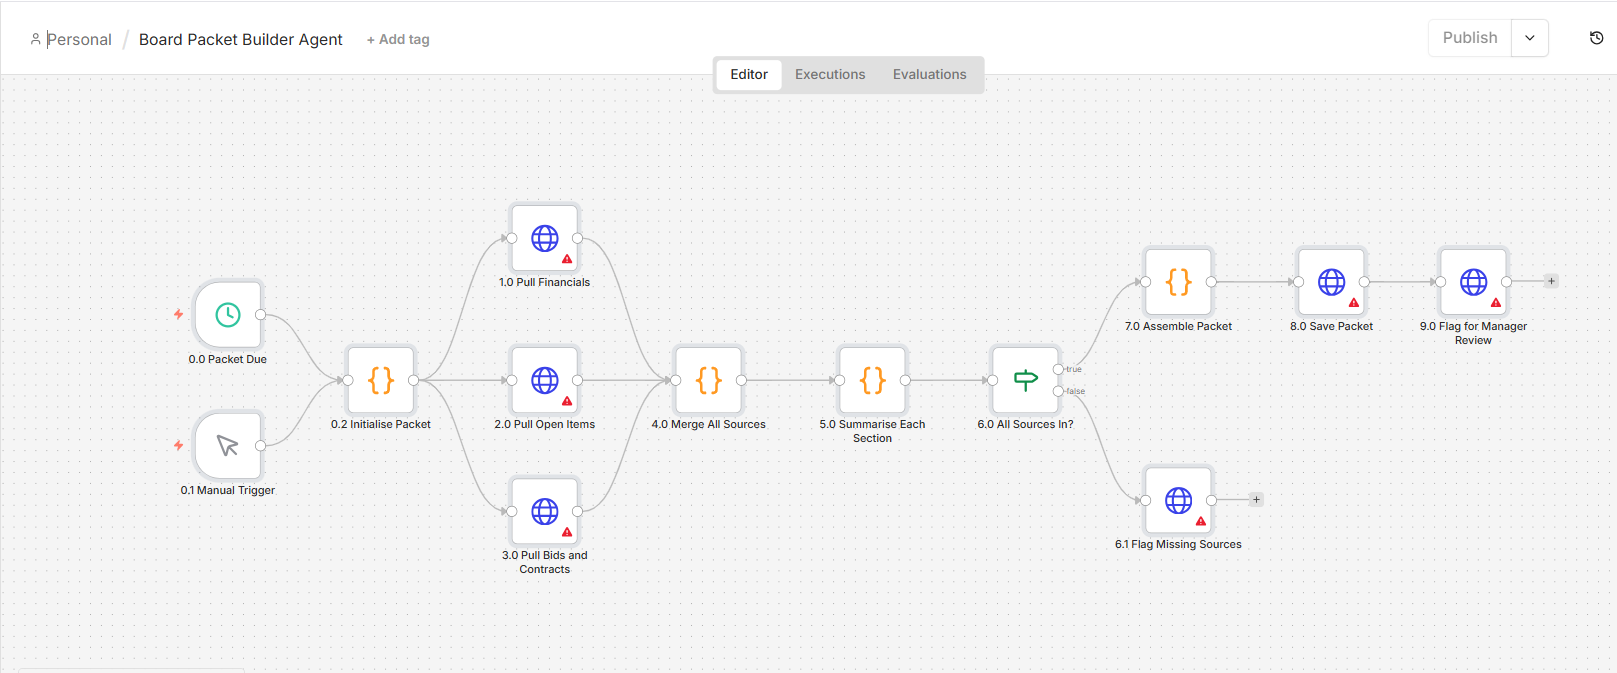Screen dimensions: 1617x673
Task: Click the warning icon on 3.0 Pull Bids and Contracts
Action: [x=567, y=532]
